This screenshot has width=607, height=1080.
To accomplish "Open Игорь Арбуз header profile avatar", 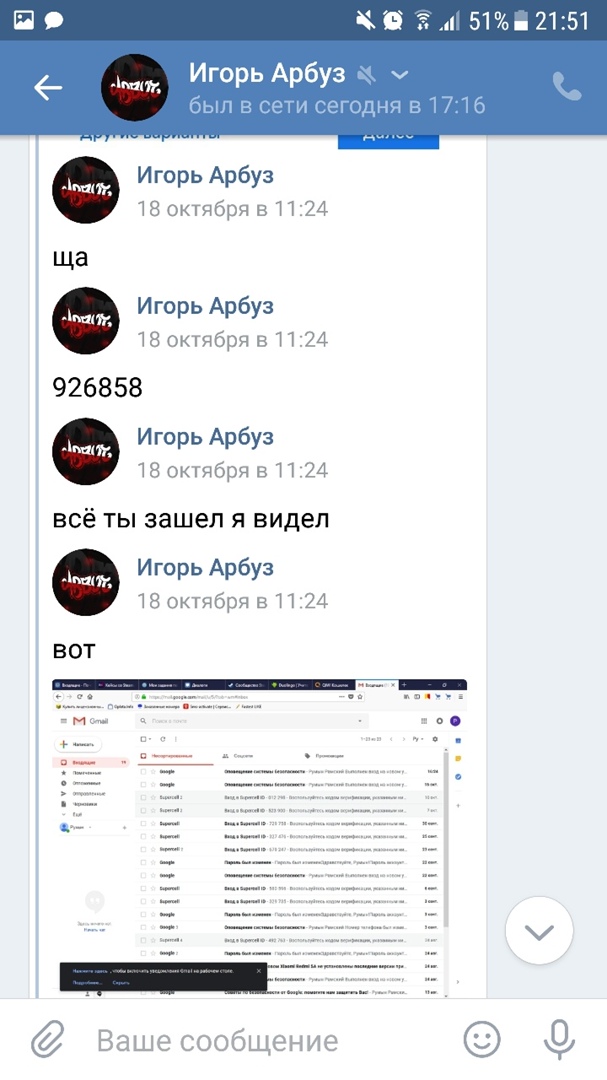I will tap(134, 87).
